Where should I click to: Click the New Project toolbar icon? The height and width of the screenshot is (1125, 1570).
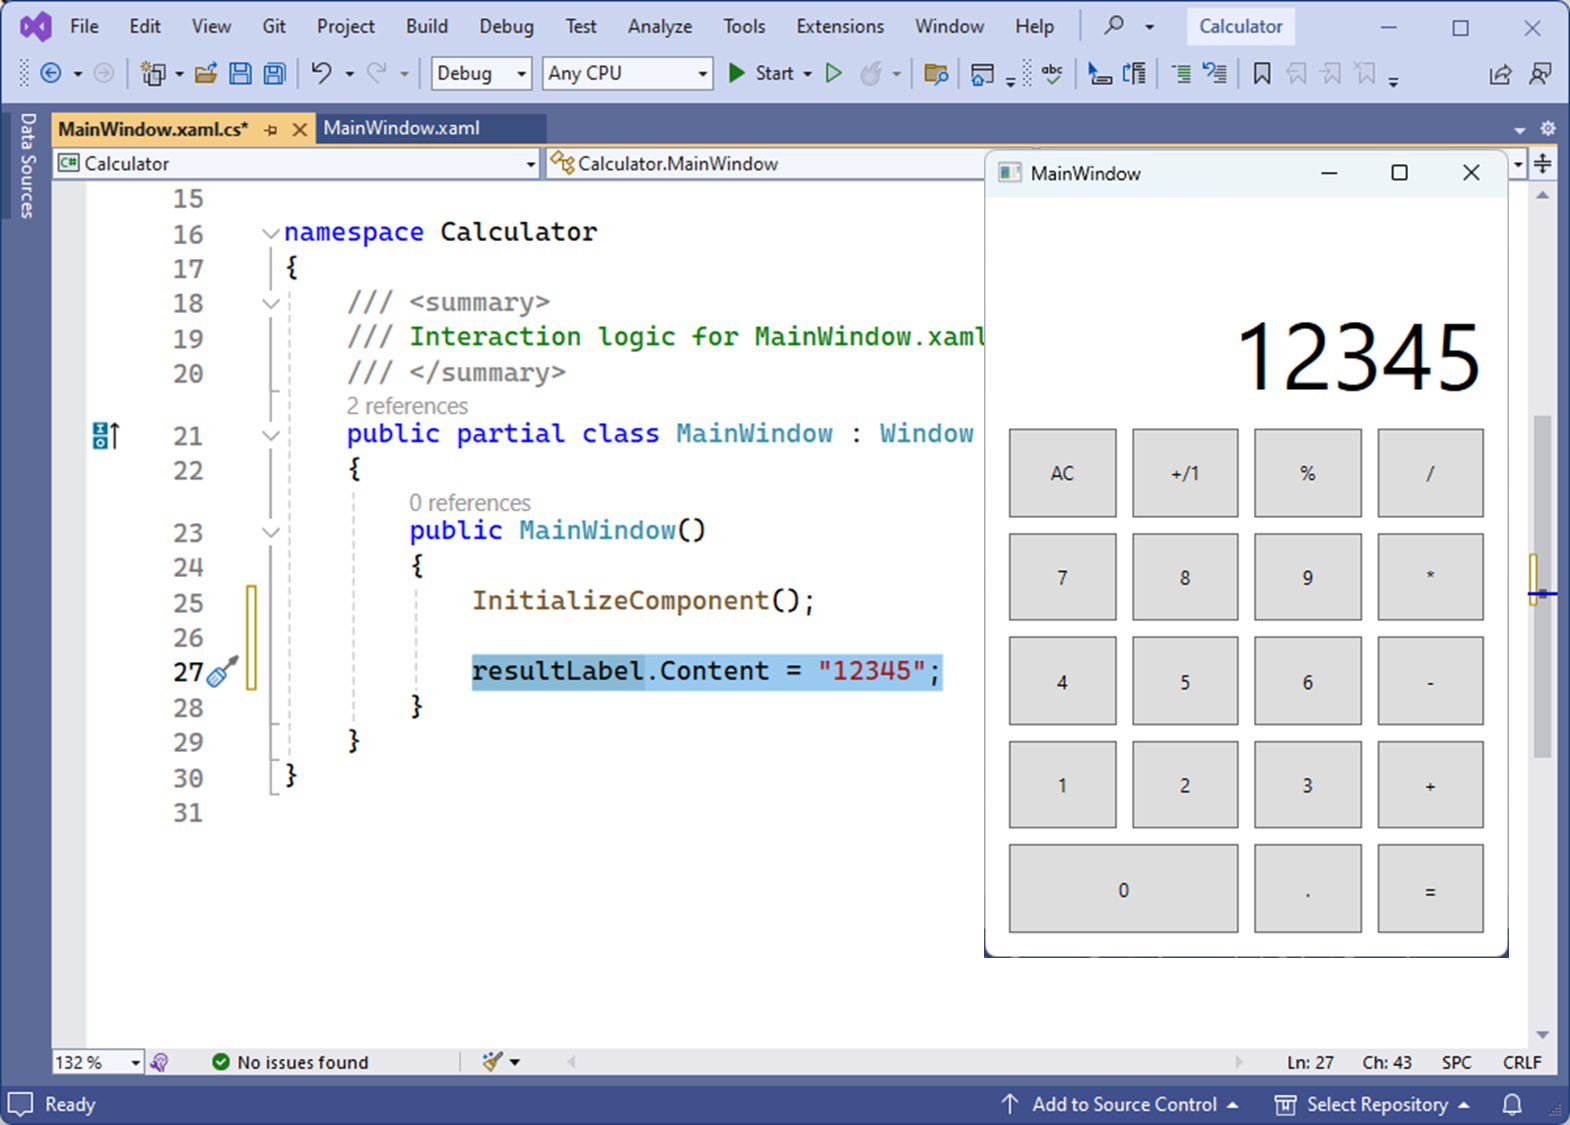[x=153, y=73]
